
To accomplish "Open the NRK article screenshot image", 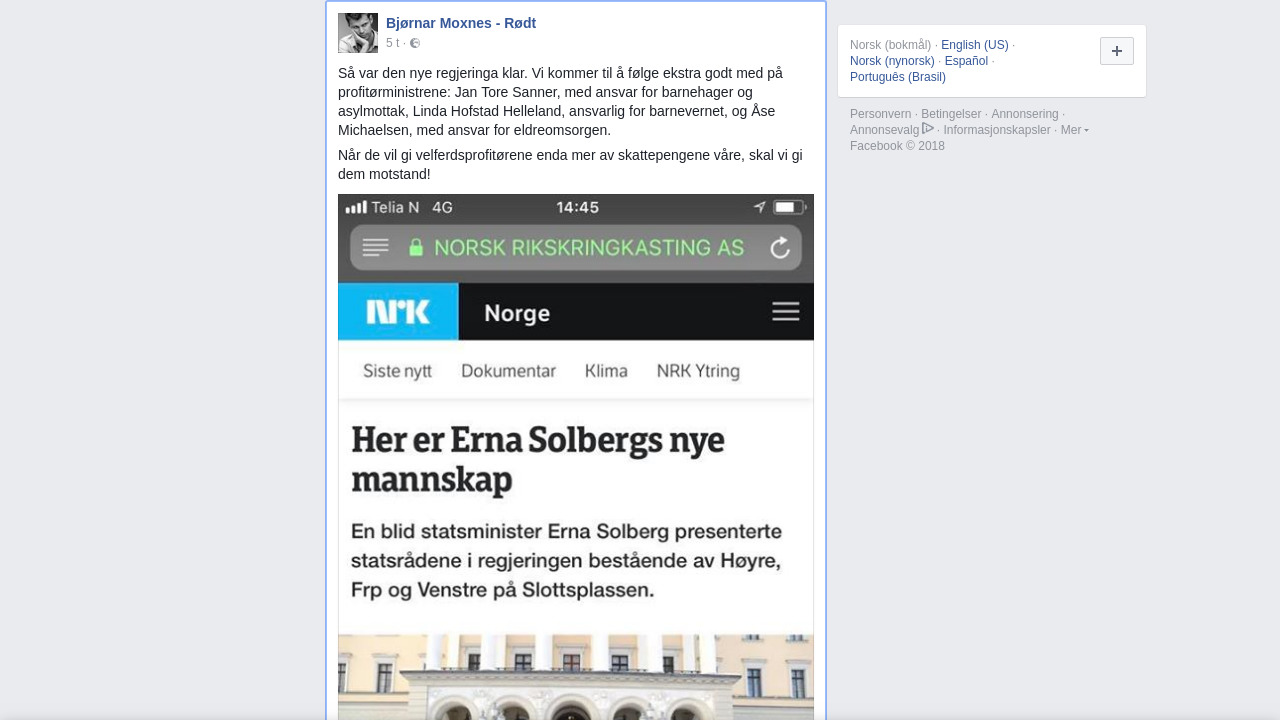I will coord(576,457).
